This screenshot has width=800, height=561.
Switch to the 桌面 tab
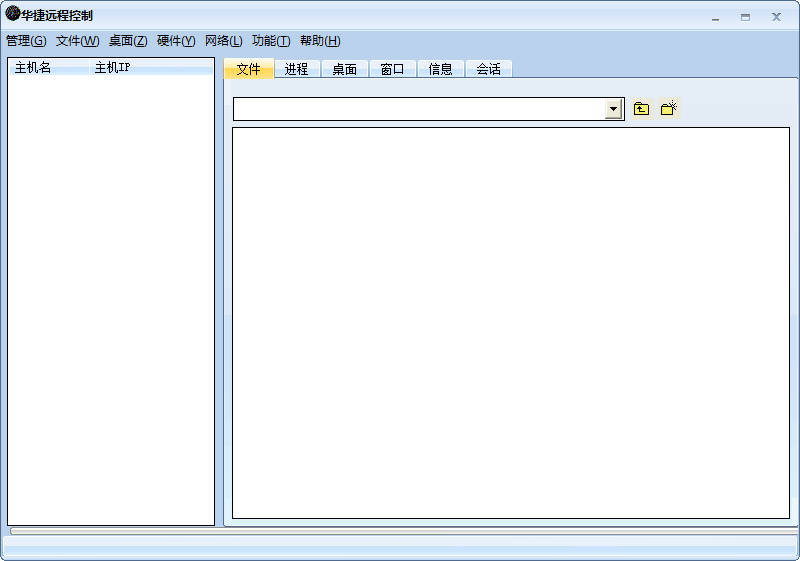click(344, 69)
